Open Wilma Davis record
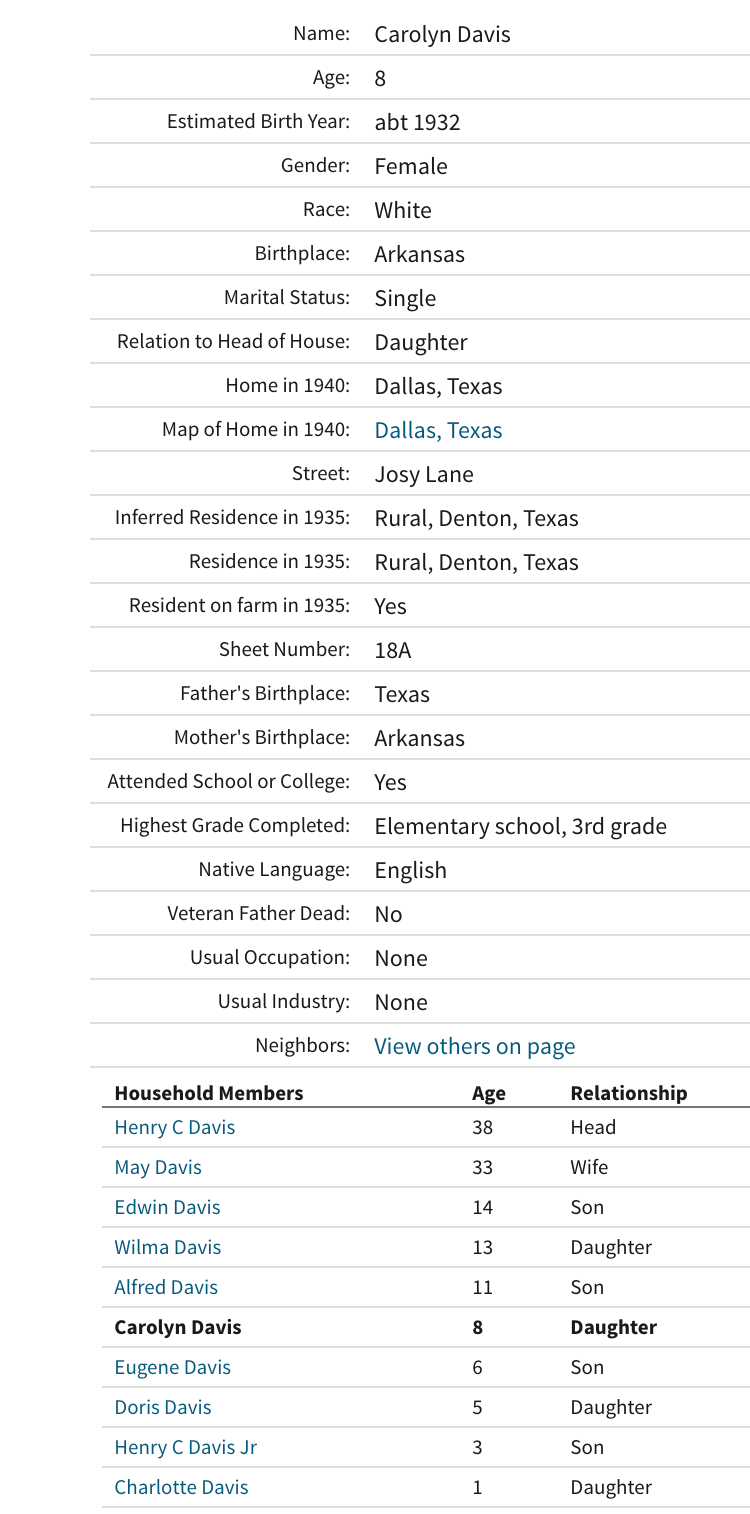 [168, 1247]
